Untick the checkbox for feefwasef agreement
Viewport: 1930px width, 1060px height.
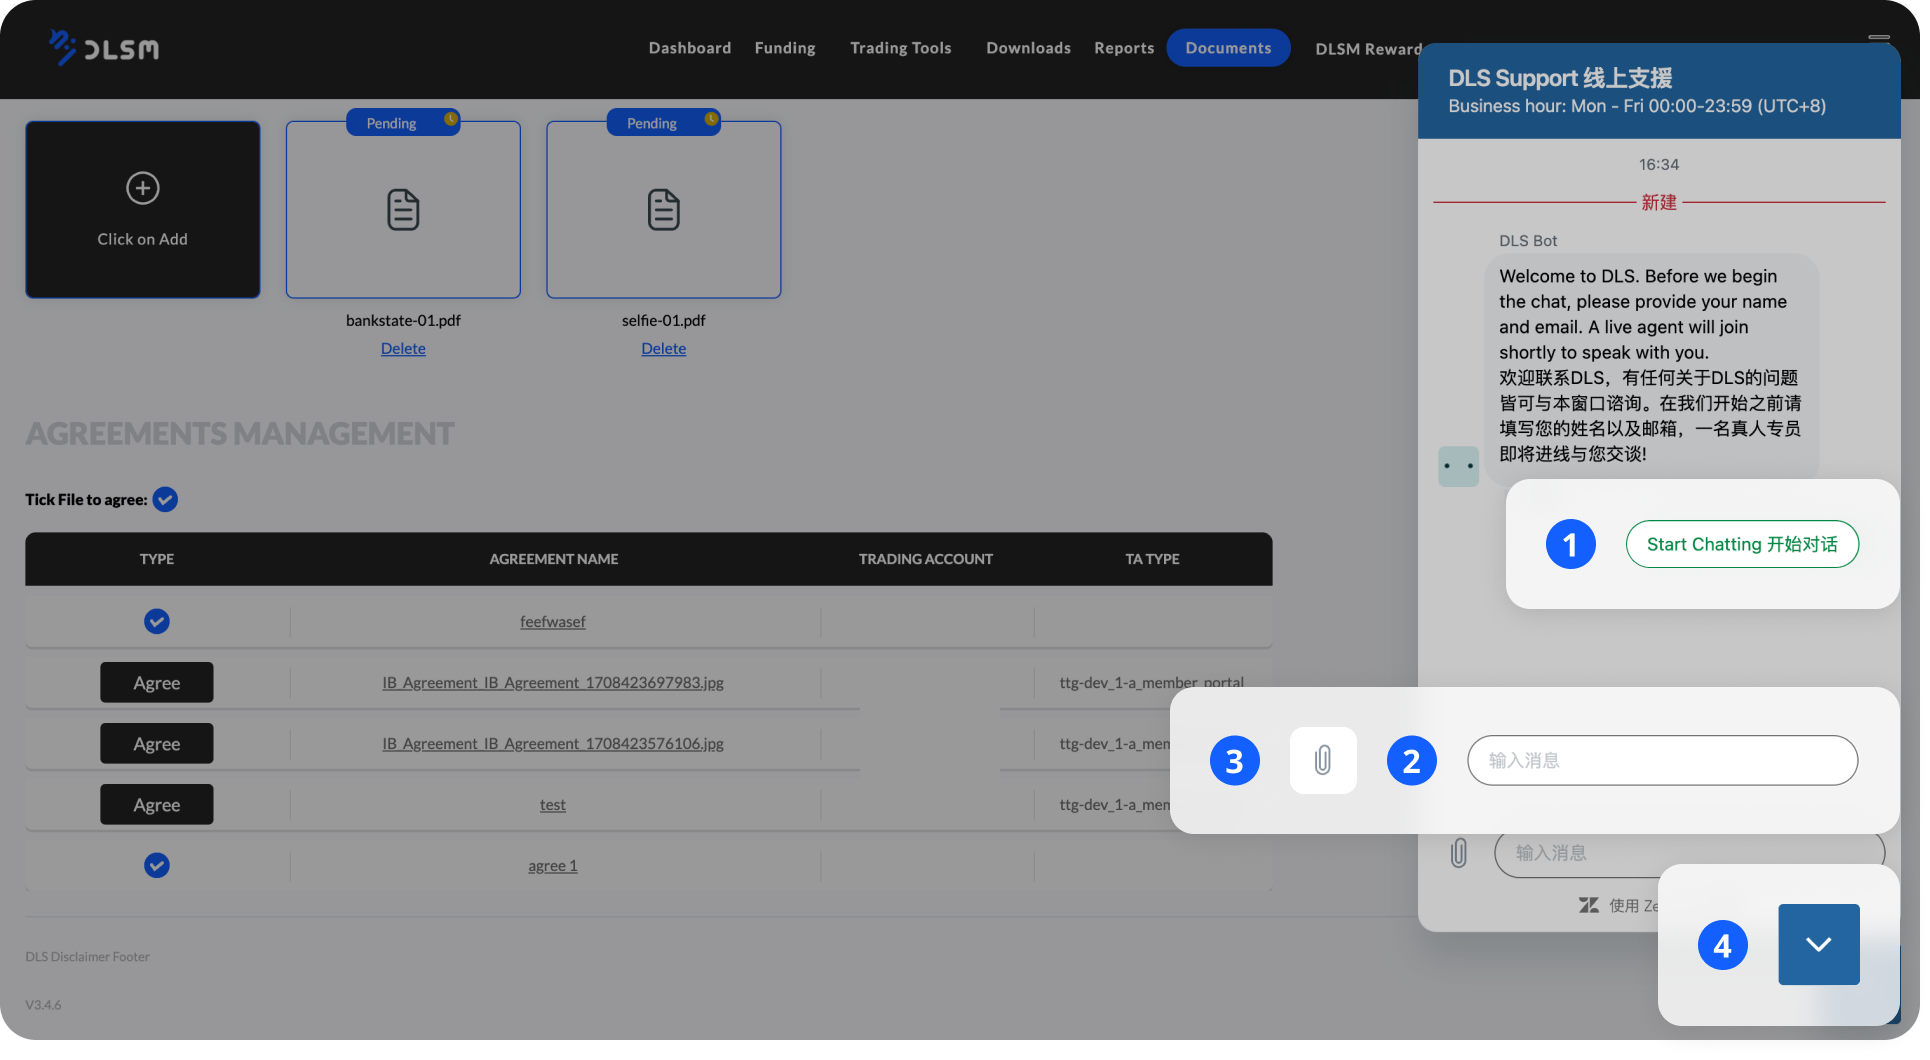coord(157,620)
